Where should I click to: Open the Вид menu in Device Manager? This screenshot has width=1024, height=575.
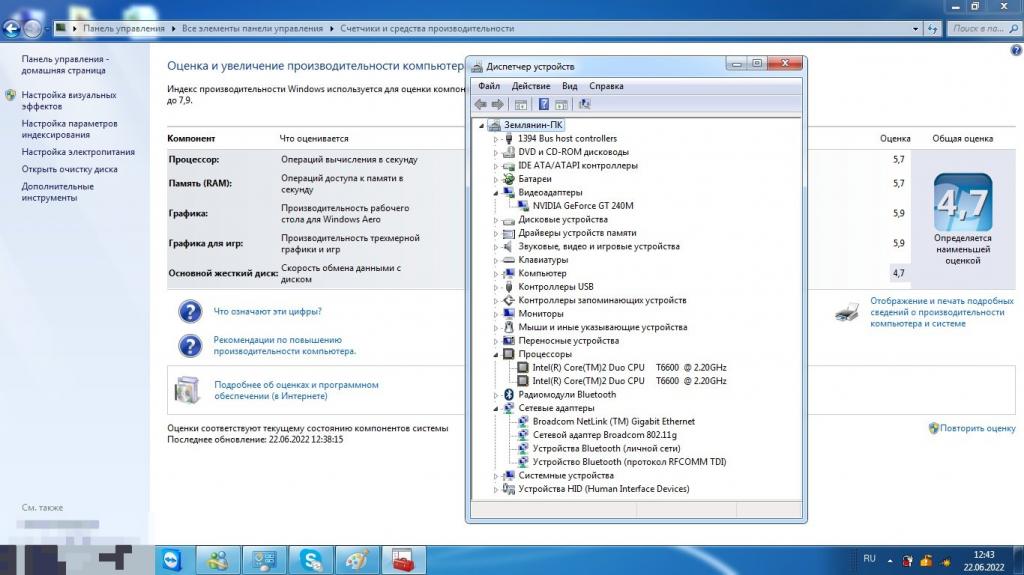[569, 86]
